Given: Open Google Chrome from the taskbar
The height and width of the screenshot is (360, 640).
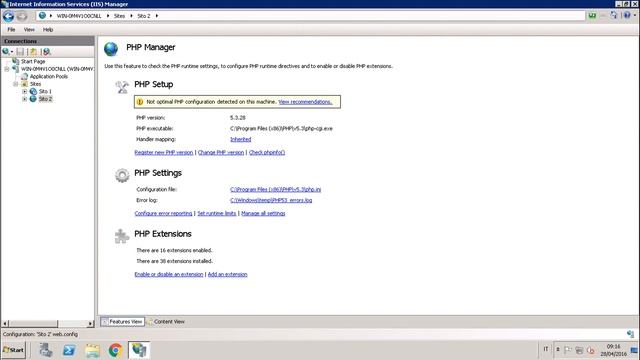Looking at the screenshot, I should tap(116, 350).
